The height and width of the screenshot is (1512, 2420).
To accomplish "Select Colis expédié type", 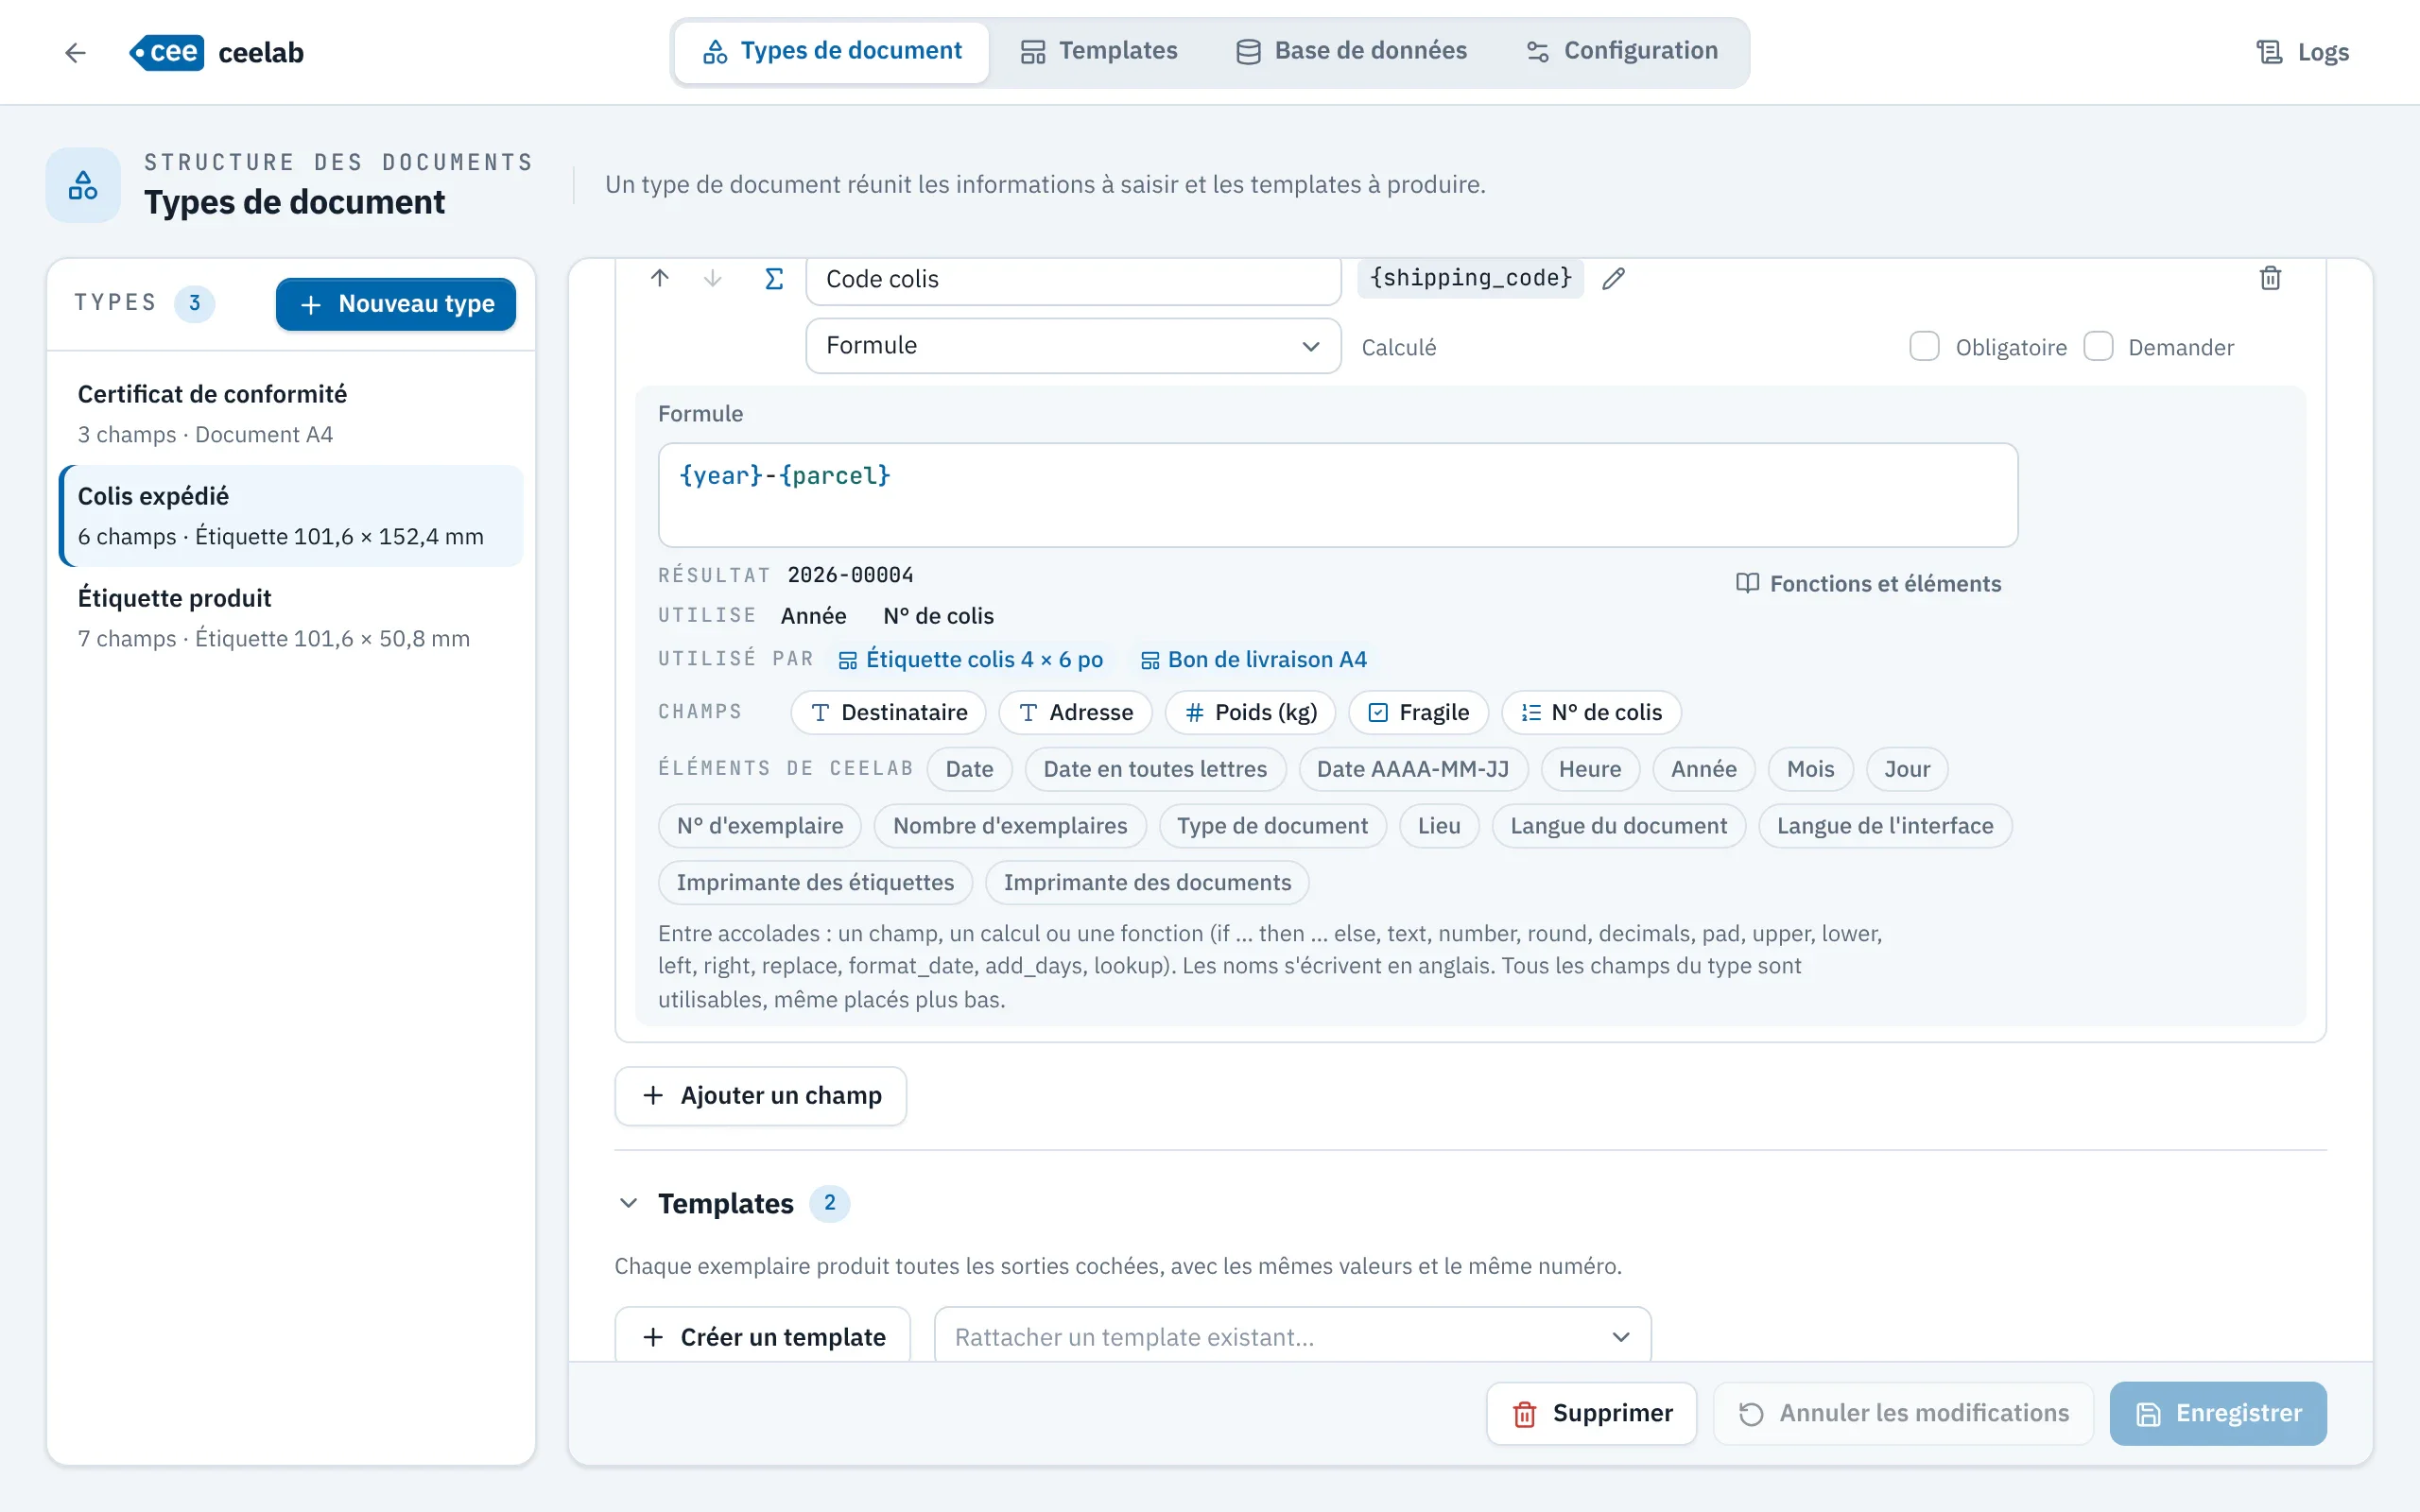I will (291, 515).
